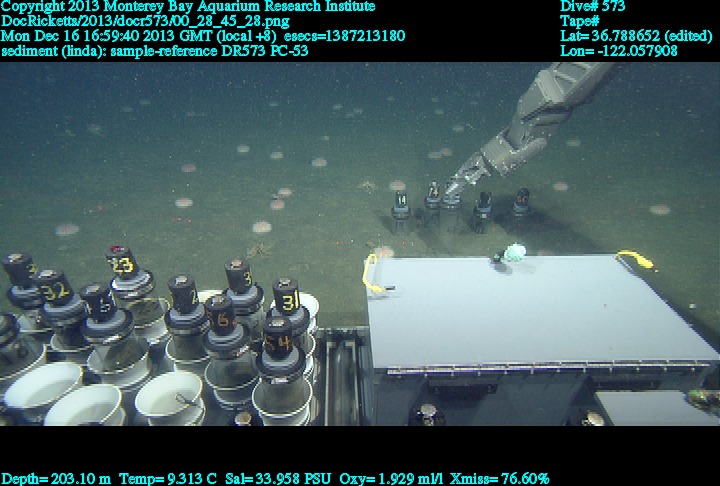Screen dimensions: 720x486
Task: Click the Lon= -122.057908 reading
Action: click(619, 51)
